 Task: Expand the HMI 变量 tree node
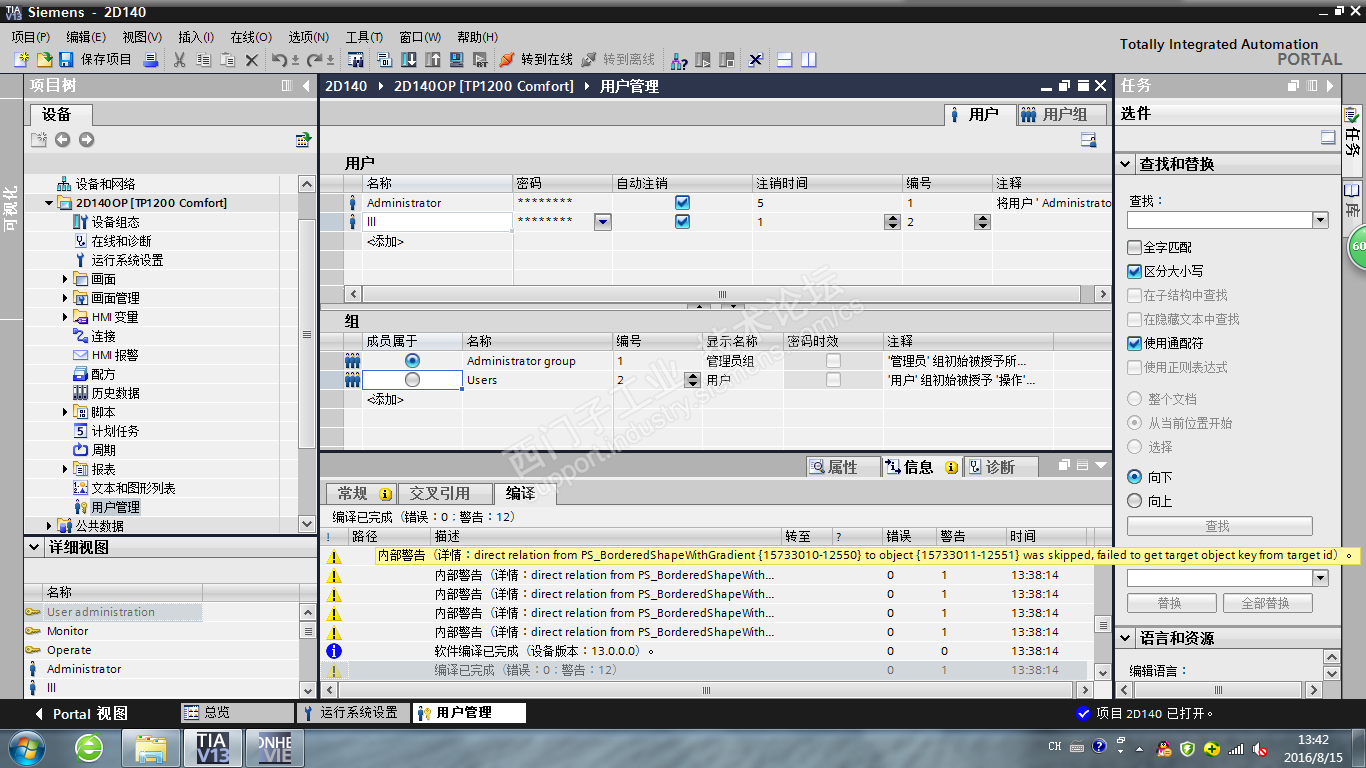[x=65, y=317]
